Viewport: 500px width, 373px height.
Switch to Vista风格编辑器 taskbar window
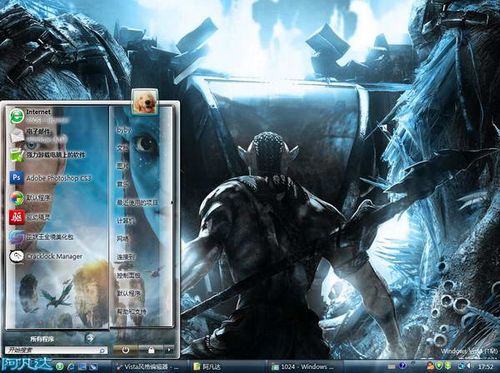coord(146,367)
